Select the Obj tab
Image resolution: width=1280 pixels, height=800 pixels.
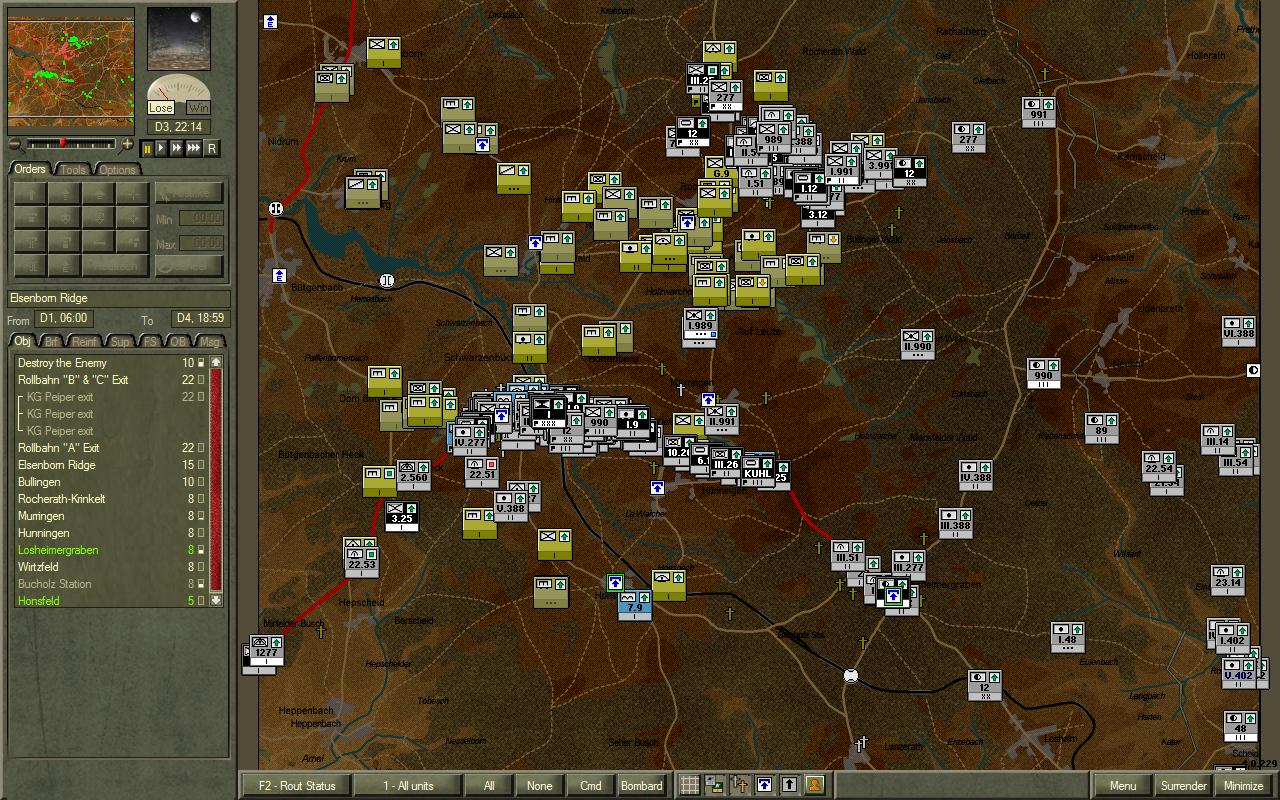click(23, 341)
